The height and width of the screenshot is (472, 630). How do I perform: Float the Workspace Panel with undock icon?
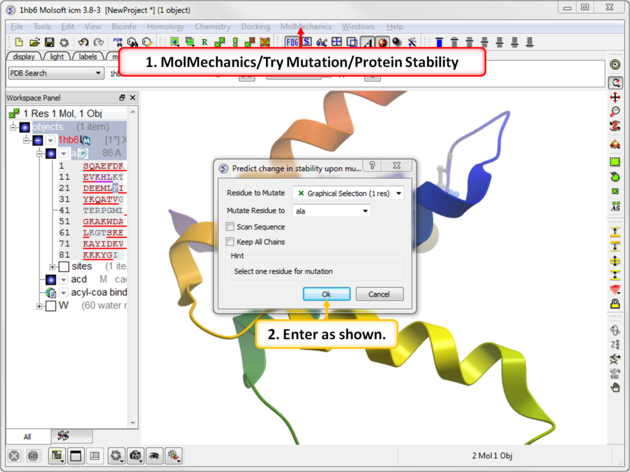pos(122,98)
